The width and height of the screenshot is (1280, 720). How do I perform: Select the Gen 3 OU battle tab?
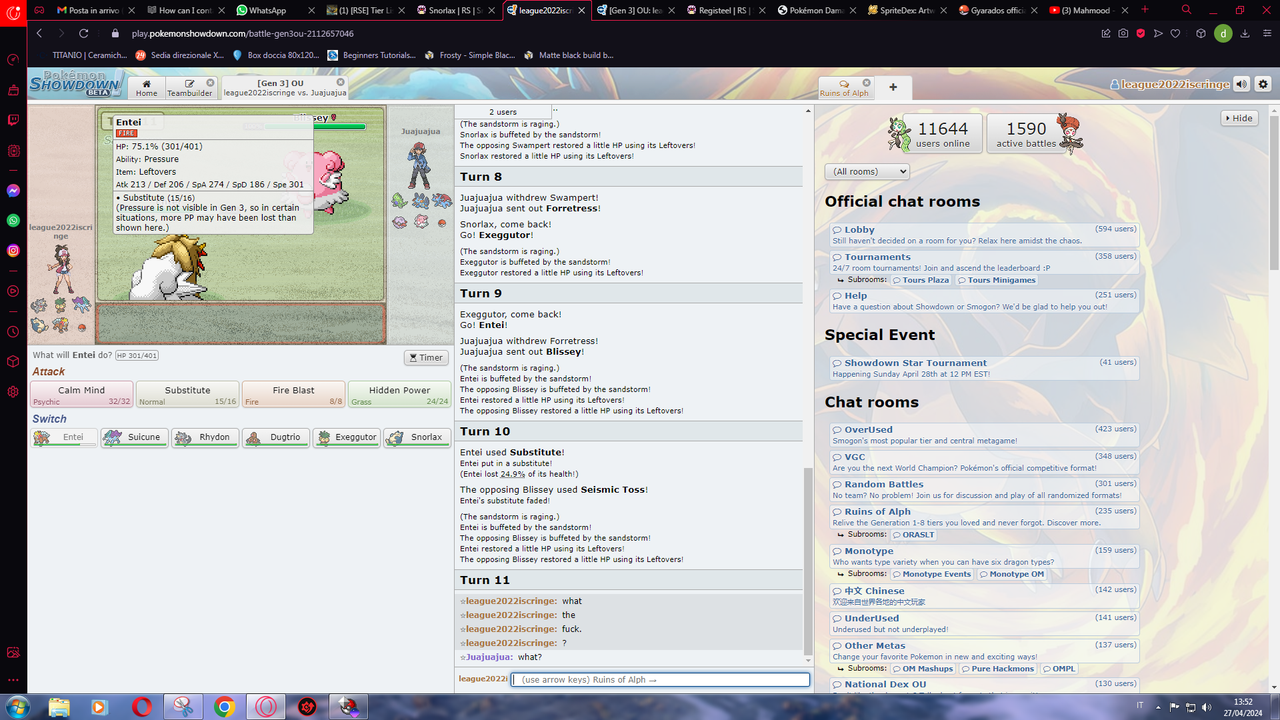click(285, 88)
